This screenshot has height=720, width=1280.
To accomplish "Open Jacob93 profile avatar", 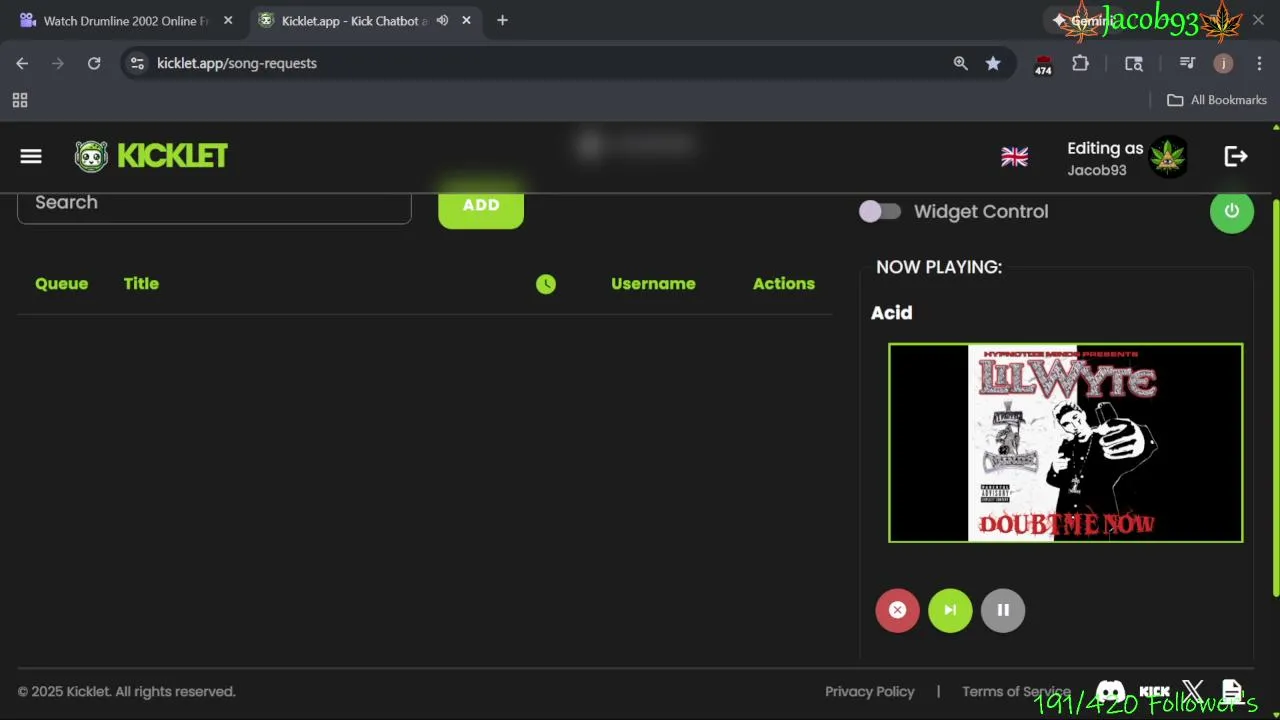I will [1168, 157].
